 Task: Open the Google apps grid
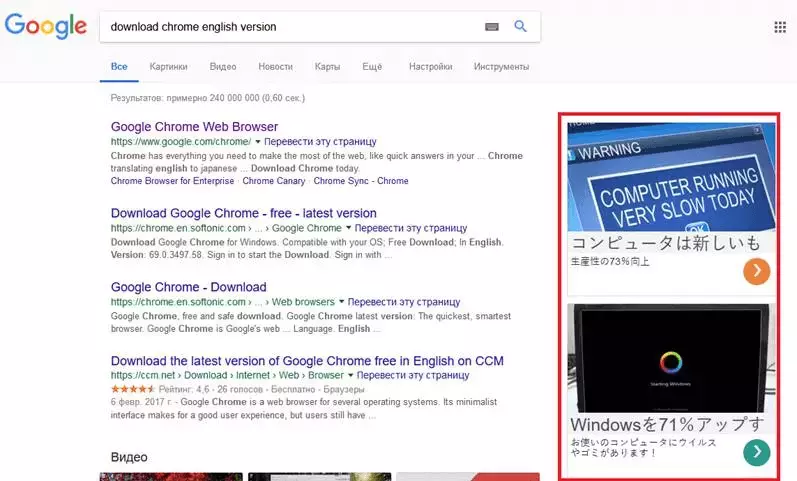(780, 27)
